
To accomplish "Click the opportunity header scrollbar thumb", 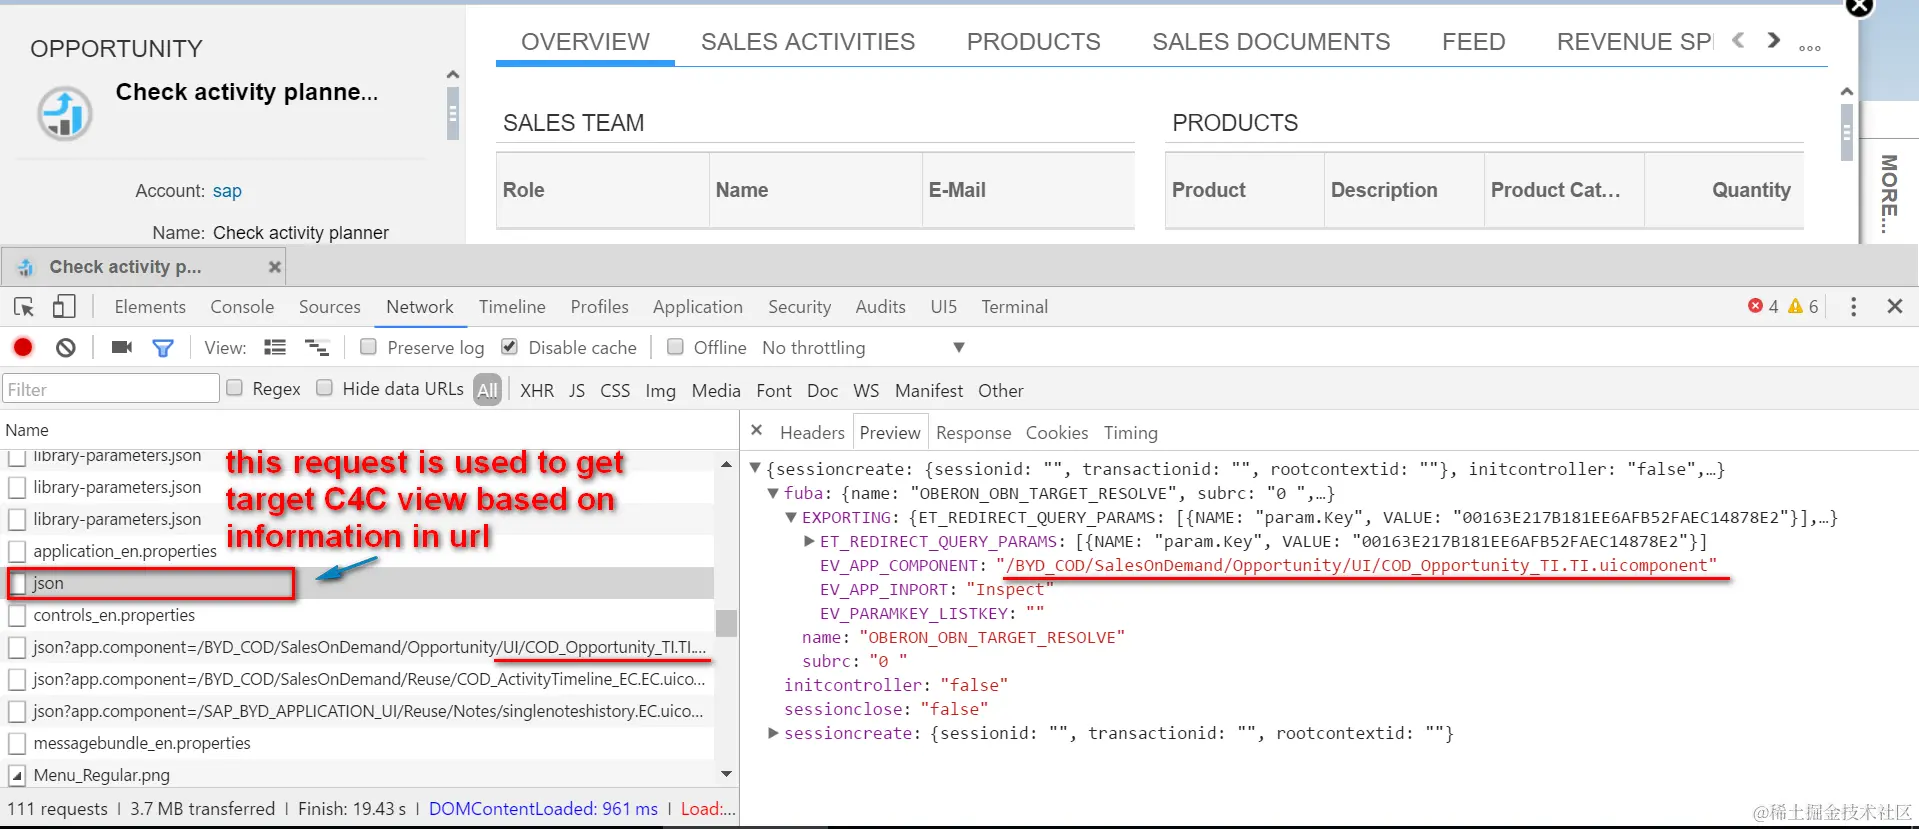I will pyautogui.click(x=452, y=113).
